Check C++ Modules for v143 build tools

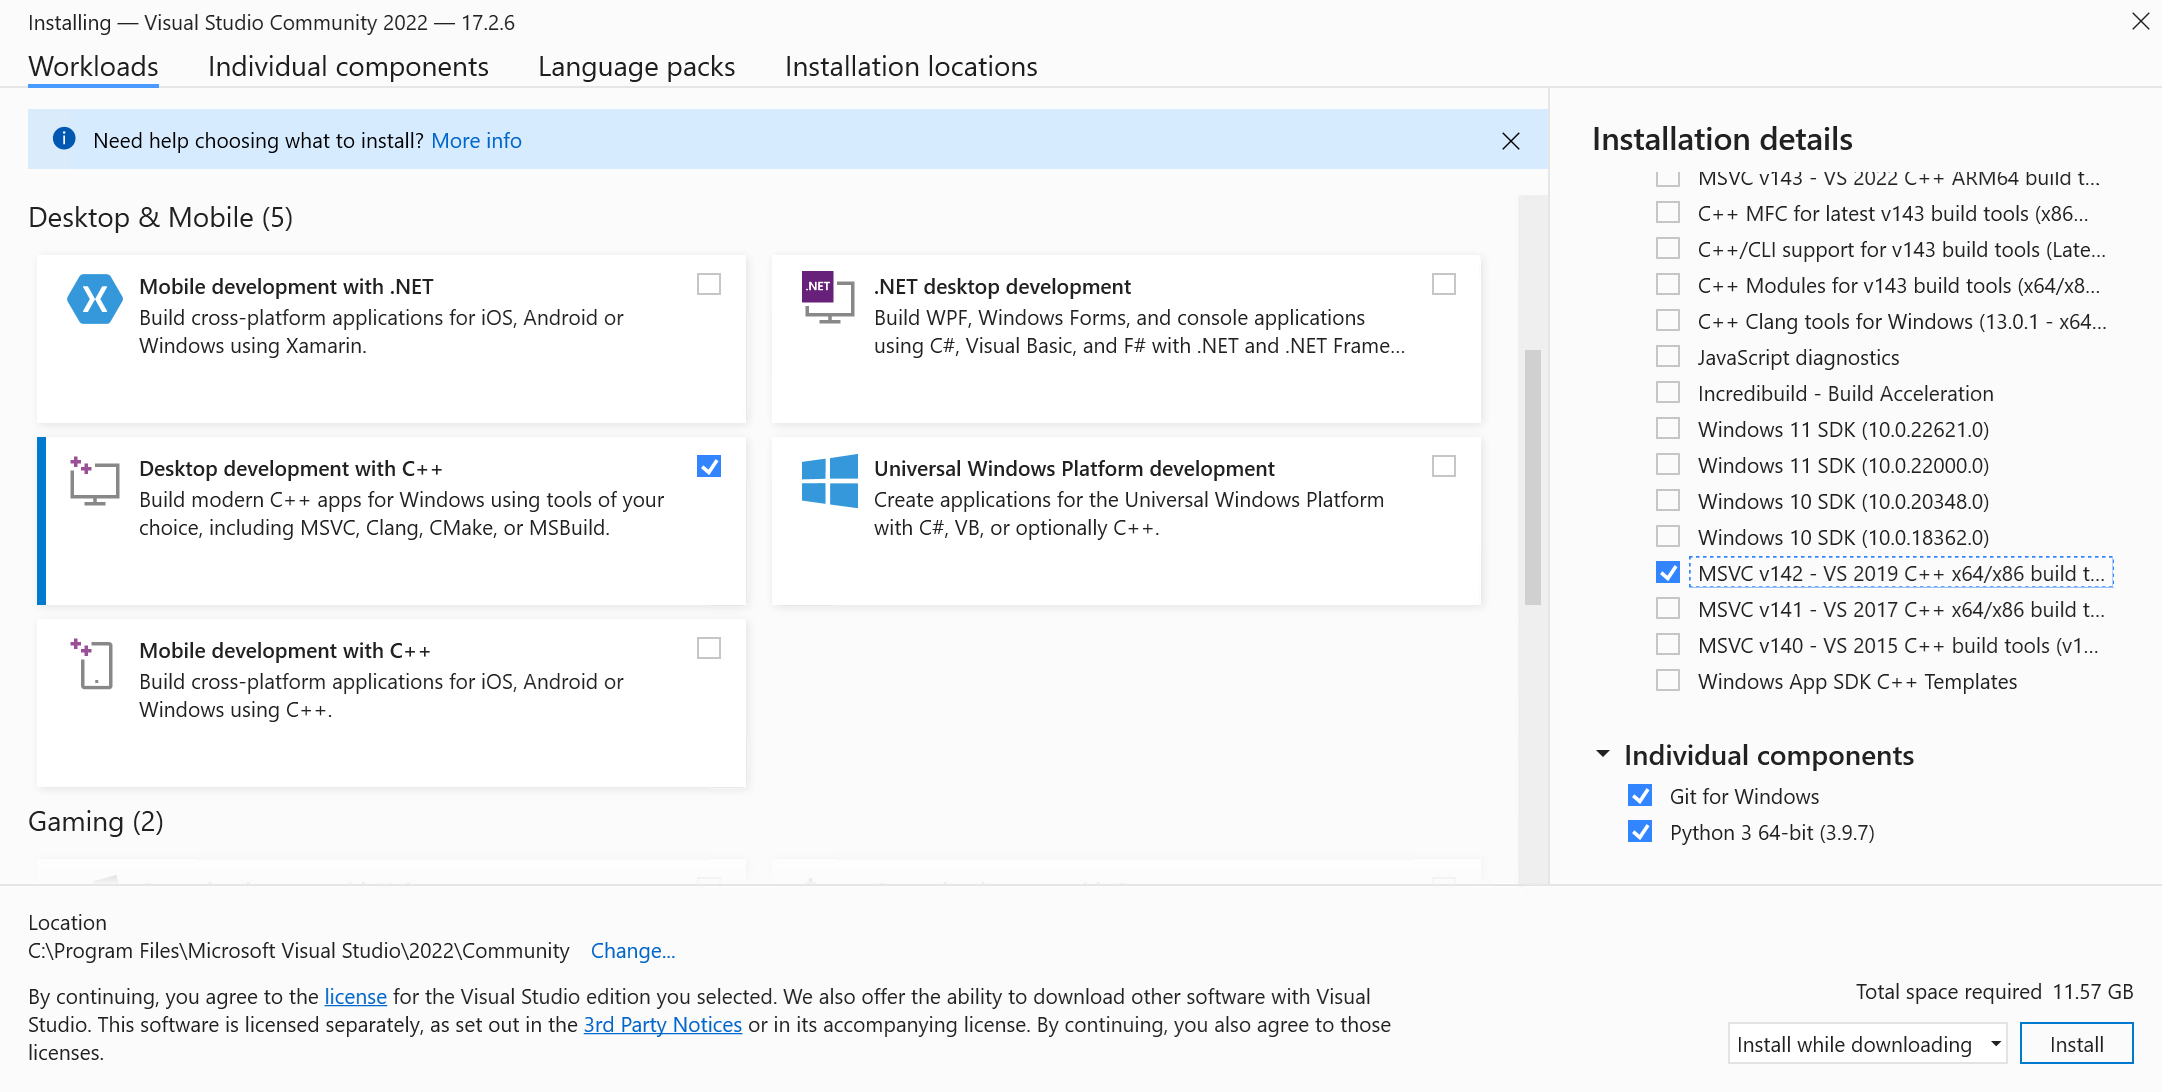point(1668,285)
